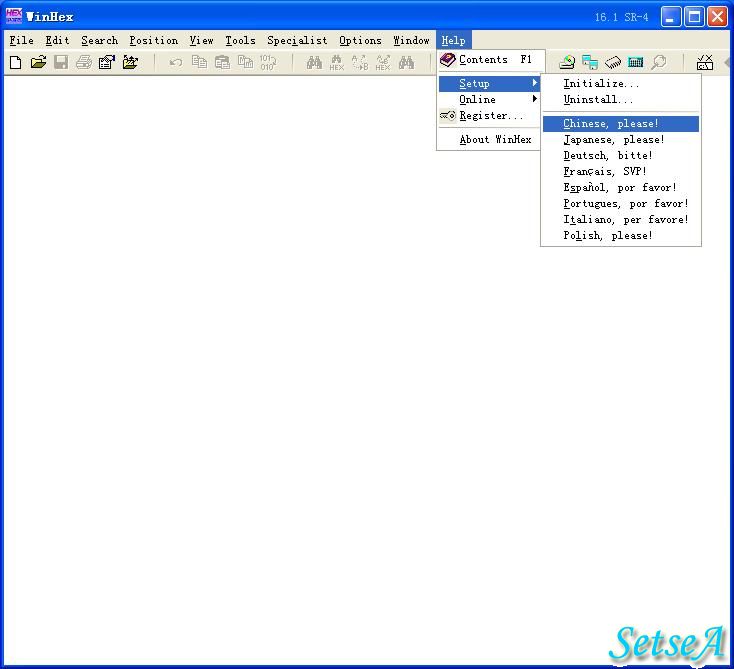This screenshot has width=734, height=669.
Task: Choose Italiano, per favore! option
Action: click(621, 220)
